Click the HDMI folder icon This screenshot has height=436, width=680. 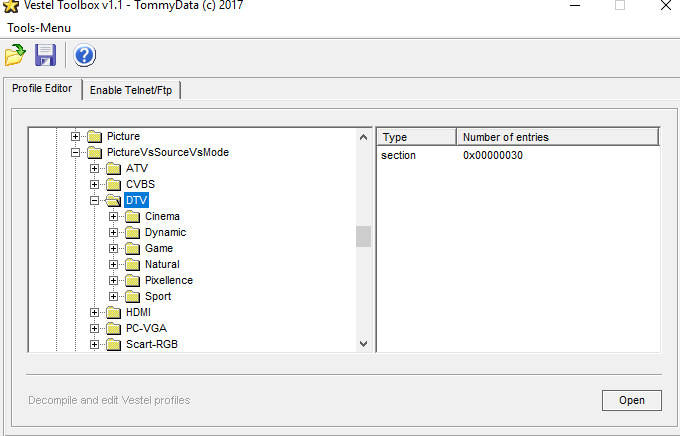tap(114, 312)
